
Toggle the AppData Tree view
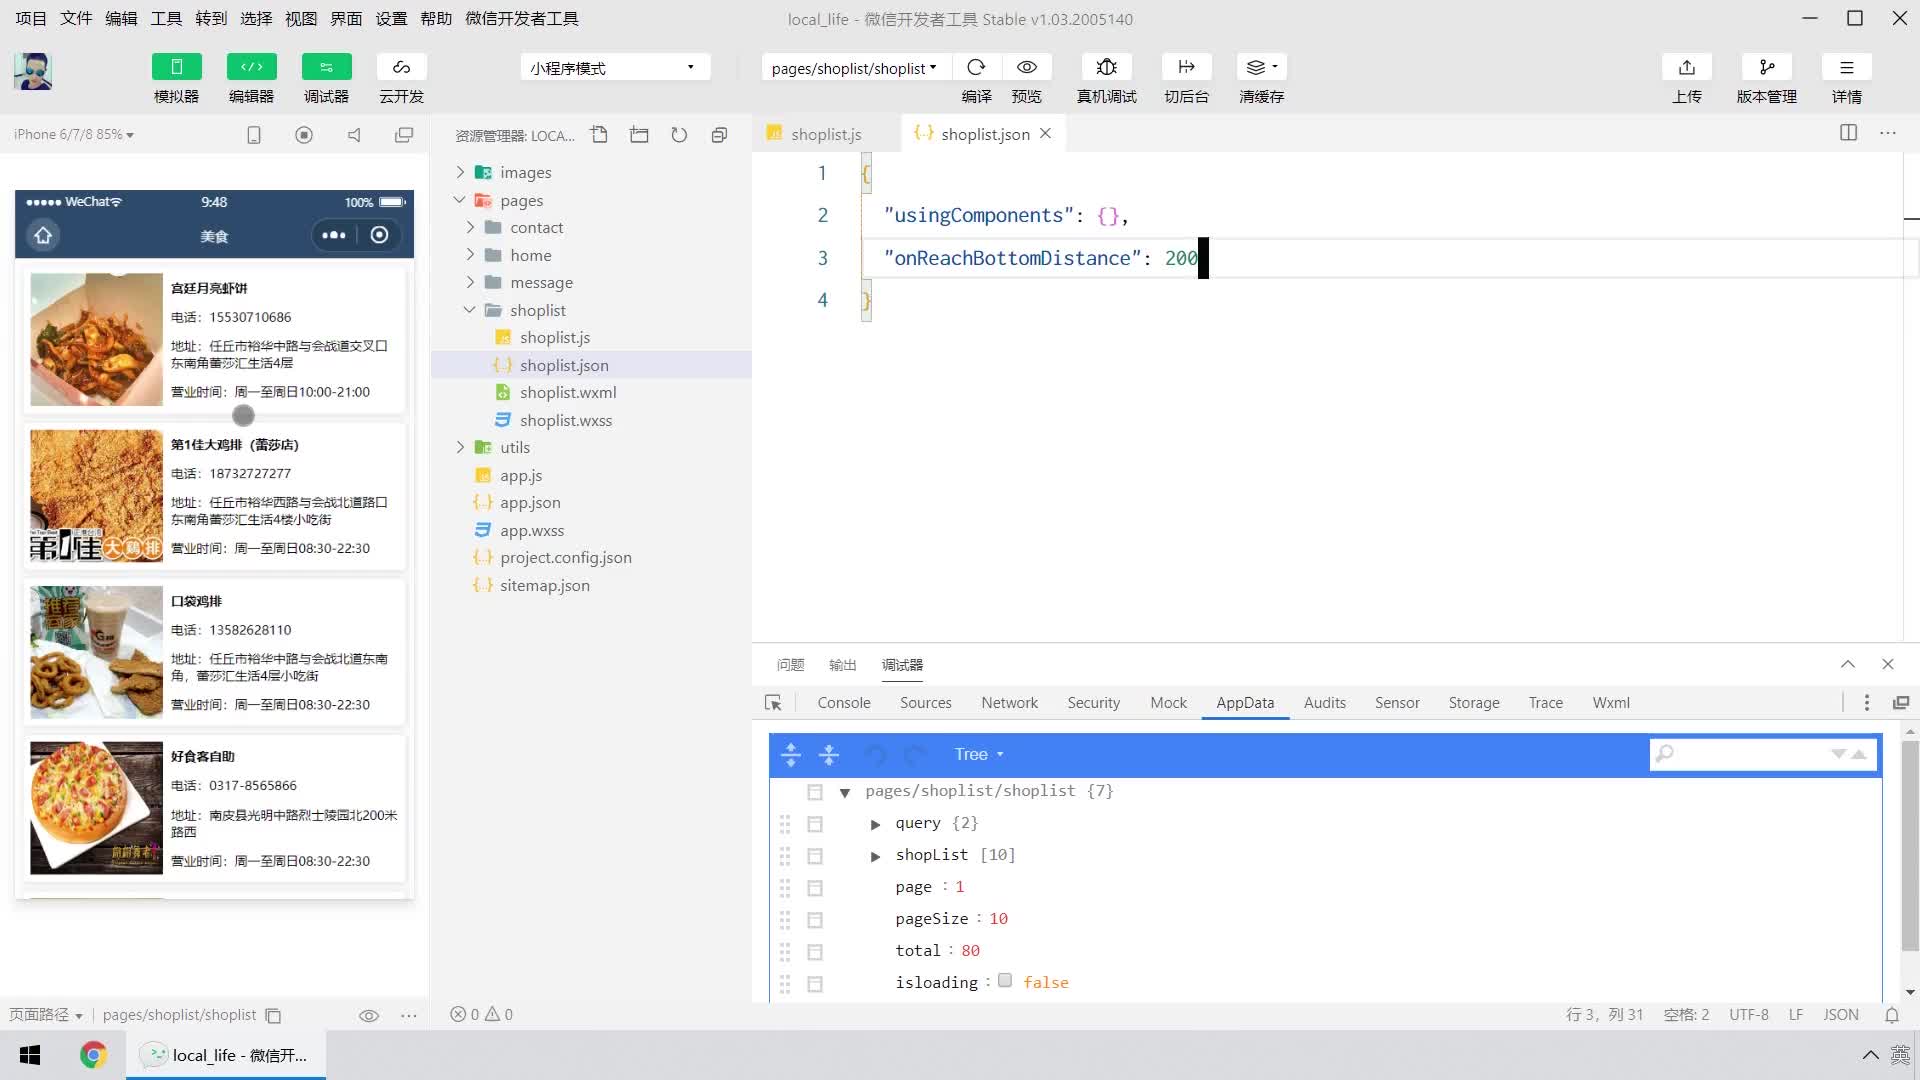pyautogui.click(x=980, y=753)
